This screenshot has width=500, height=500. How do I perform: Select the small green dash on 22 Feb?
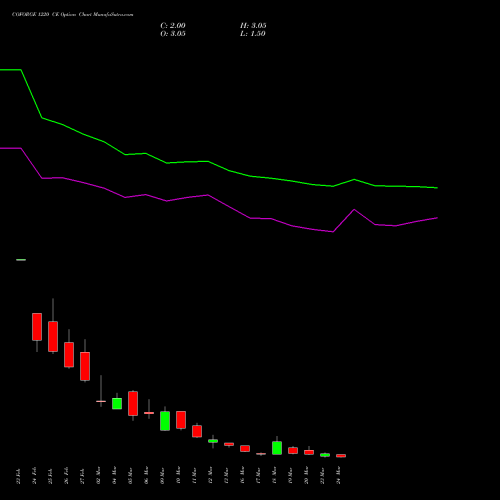21,260
